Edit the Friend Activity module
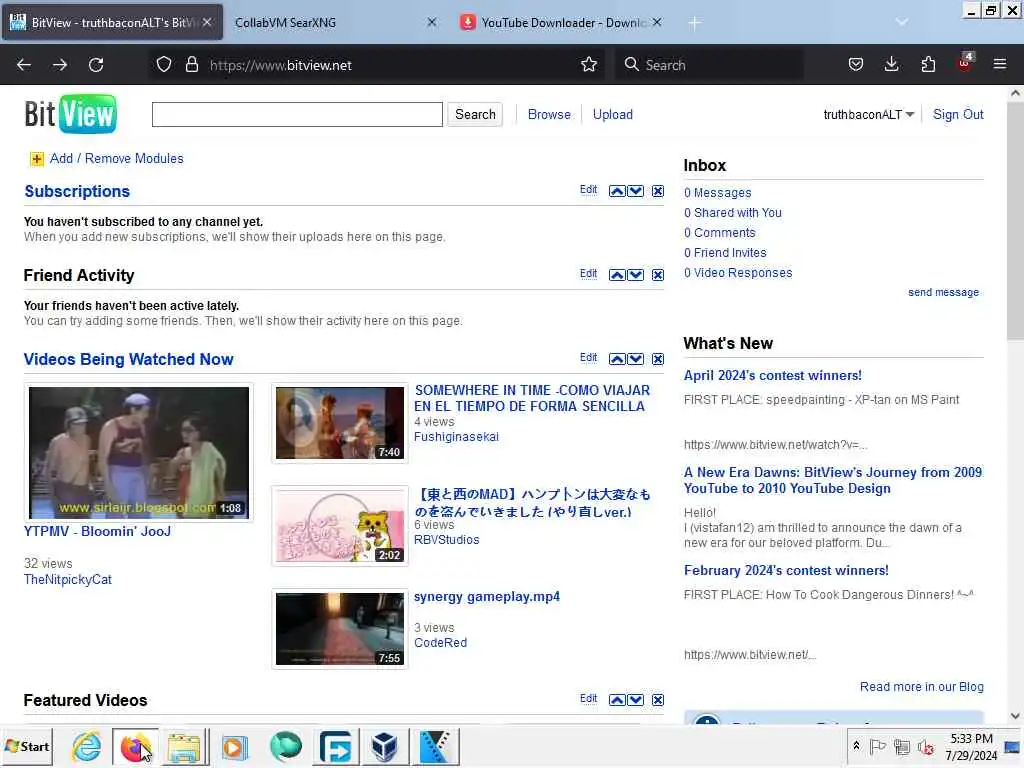The width and height of the screenshot is (1024, 768). point(588,274)
